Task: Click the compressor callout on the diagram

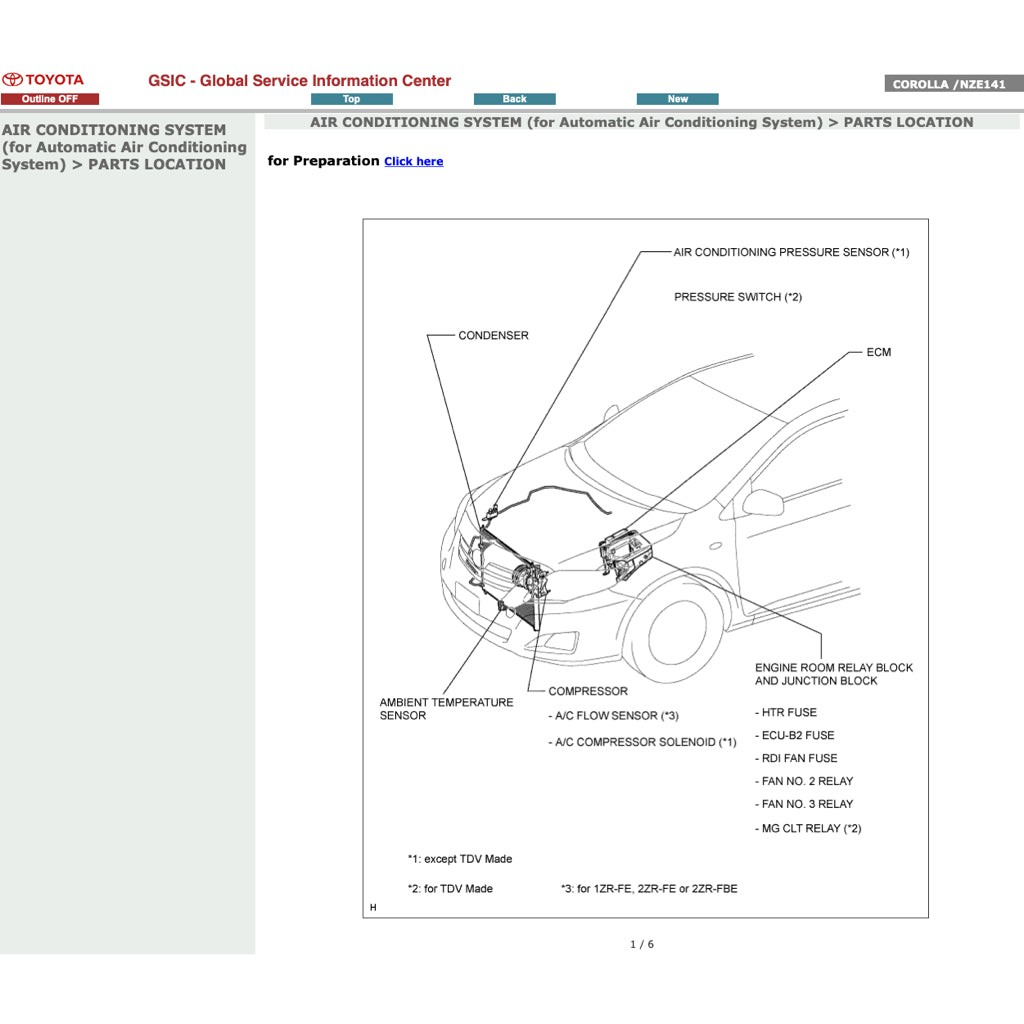Action: coord(587,691)
